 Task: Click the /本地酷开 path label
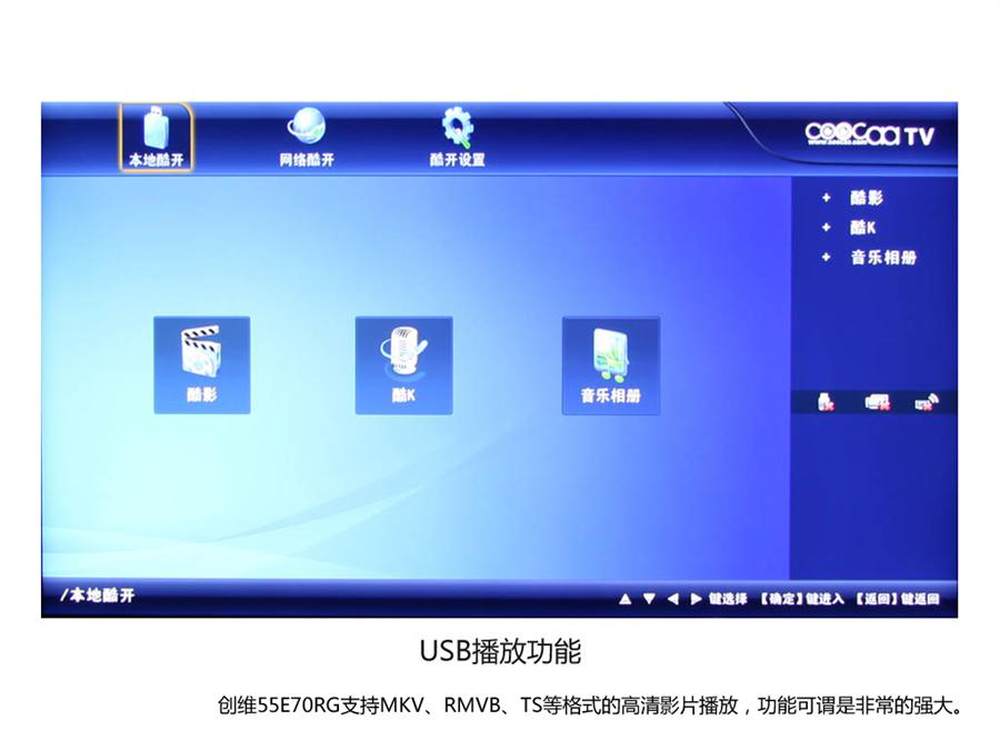coord(97,596)
